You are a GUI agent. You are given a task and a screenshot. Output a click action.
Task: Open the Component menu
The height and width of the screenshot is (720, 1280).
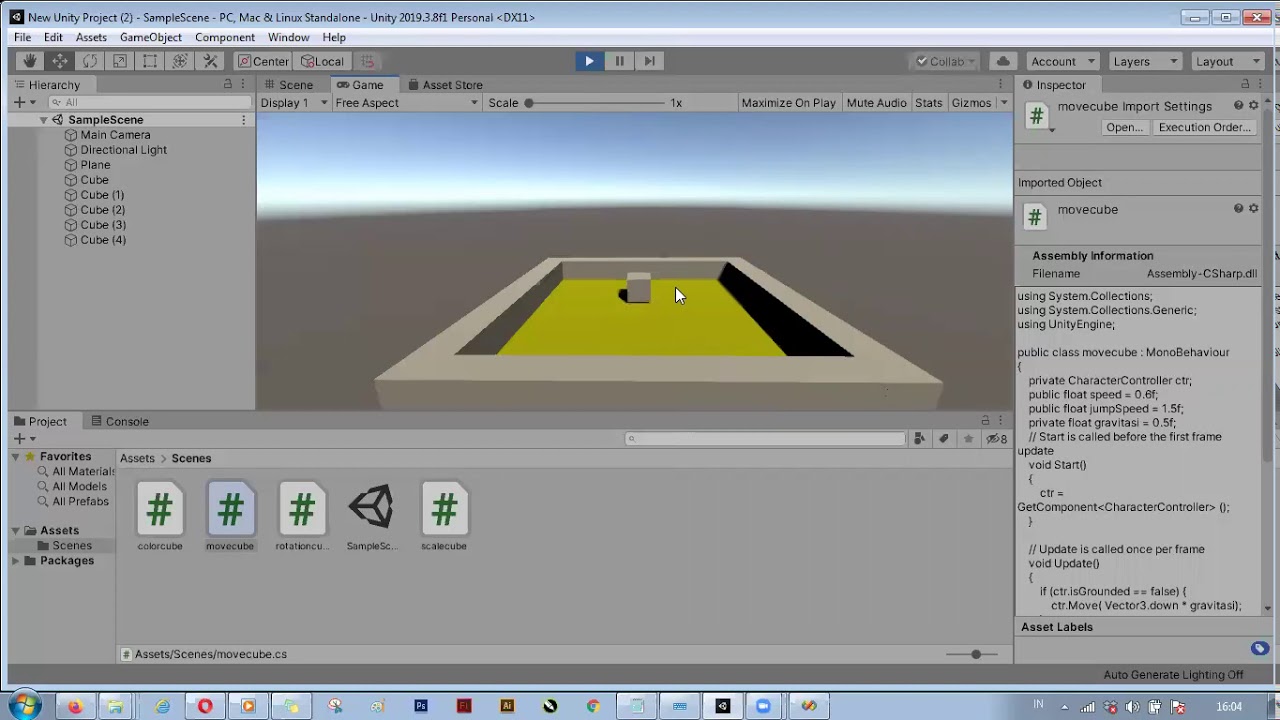(x=225, y=37)
